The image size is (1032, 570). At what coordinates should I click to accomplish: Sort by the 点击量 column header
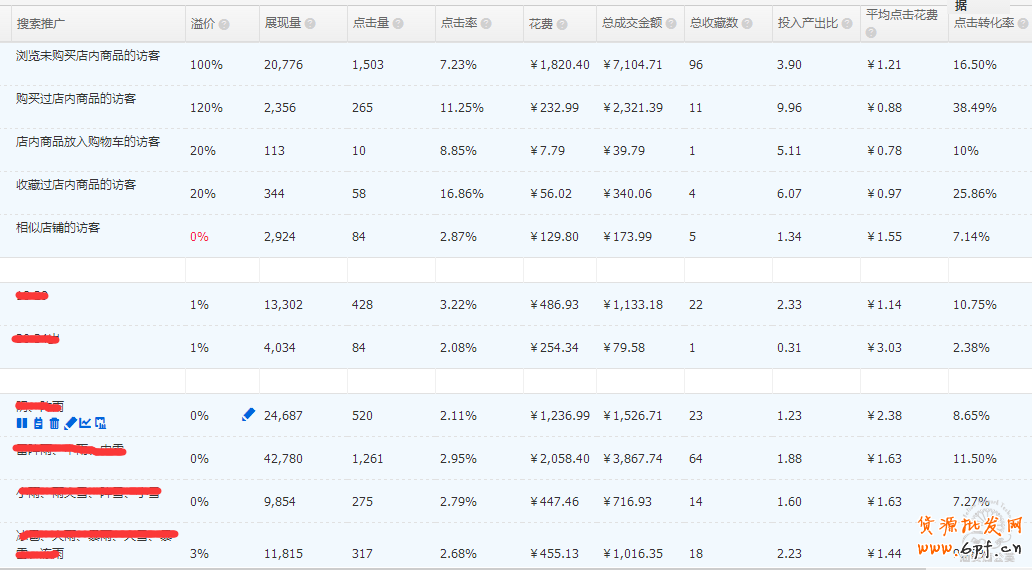[370, 23]
